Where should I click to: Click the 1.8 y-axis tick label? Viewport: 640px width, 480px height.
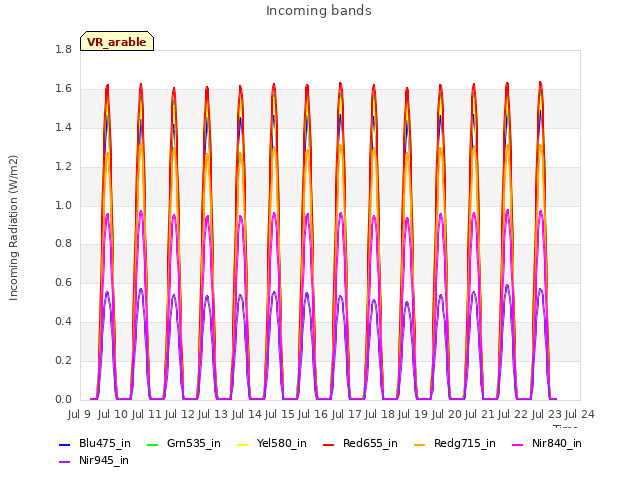coord(63,49)
